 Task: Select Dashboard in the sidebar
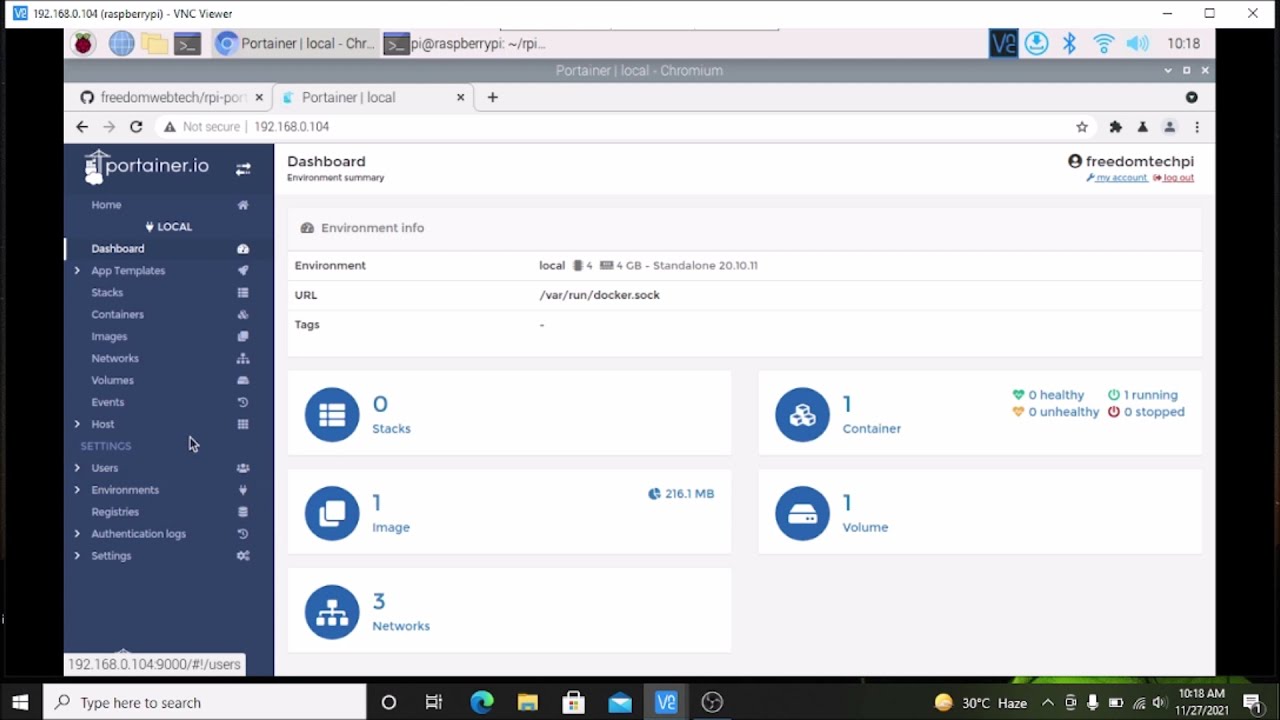(x=118, y=249)
